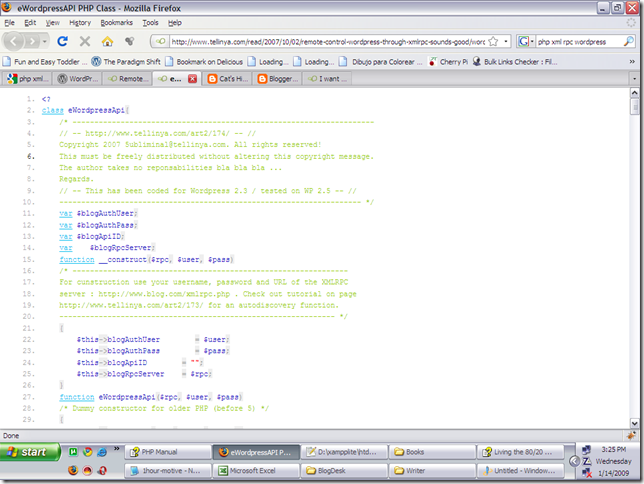Reload the current page
644x484 pixels.
coord(62,42)
